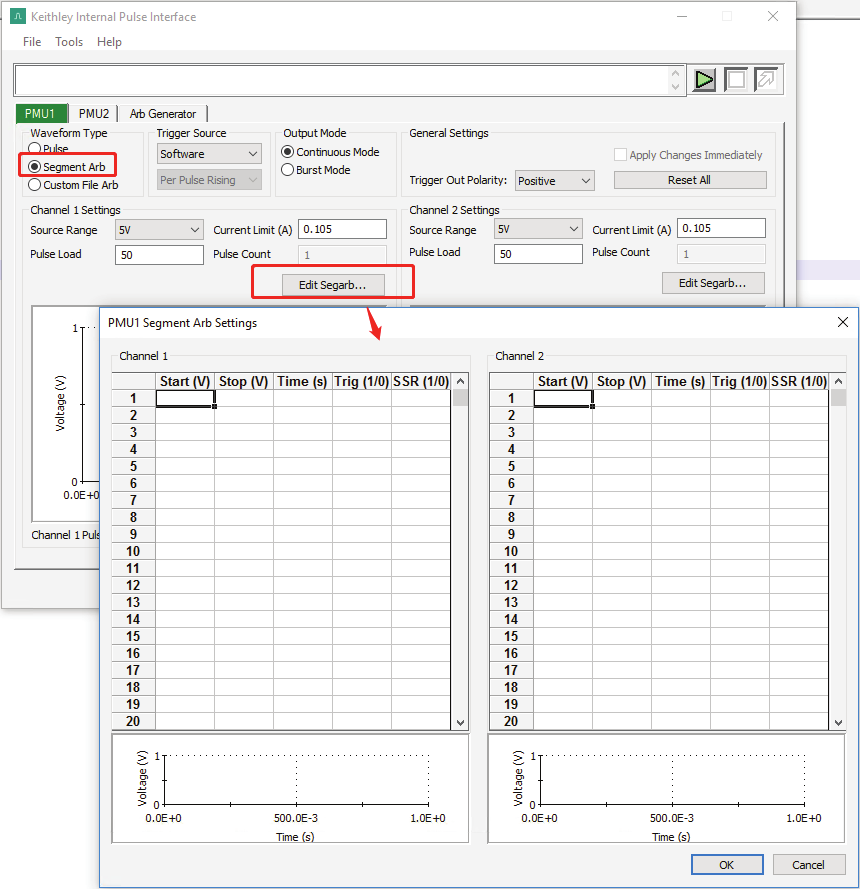
Task: Click Channel 1 Current Limit field
Action: [342, 229]
